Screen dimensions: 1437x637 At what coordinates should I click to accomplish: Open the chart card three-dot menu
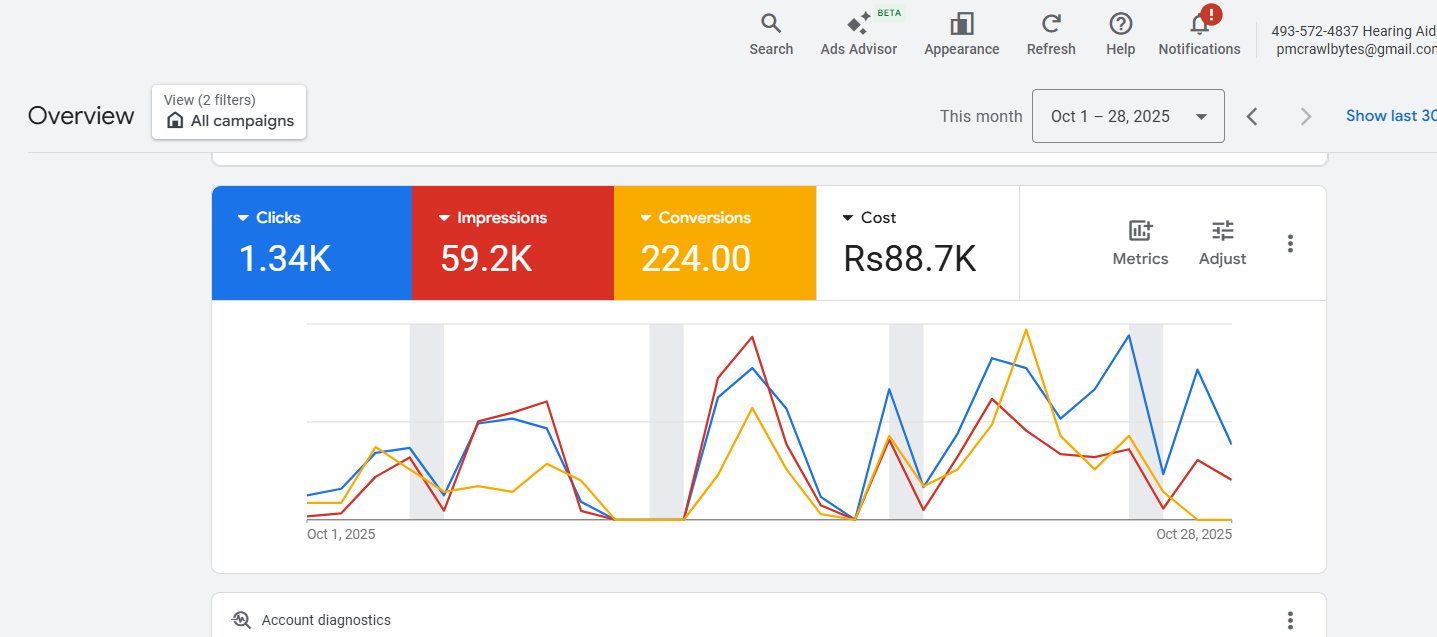coord(1290,243)
